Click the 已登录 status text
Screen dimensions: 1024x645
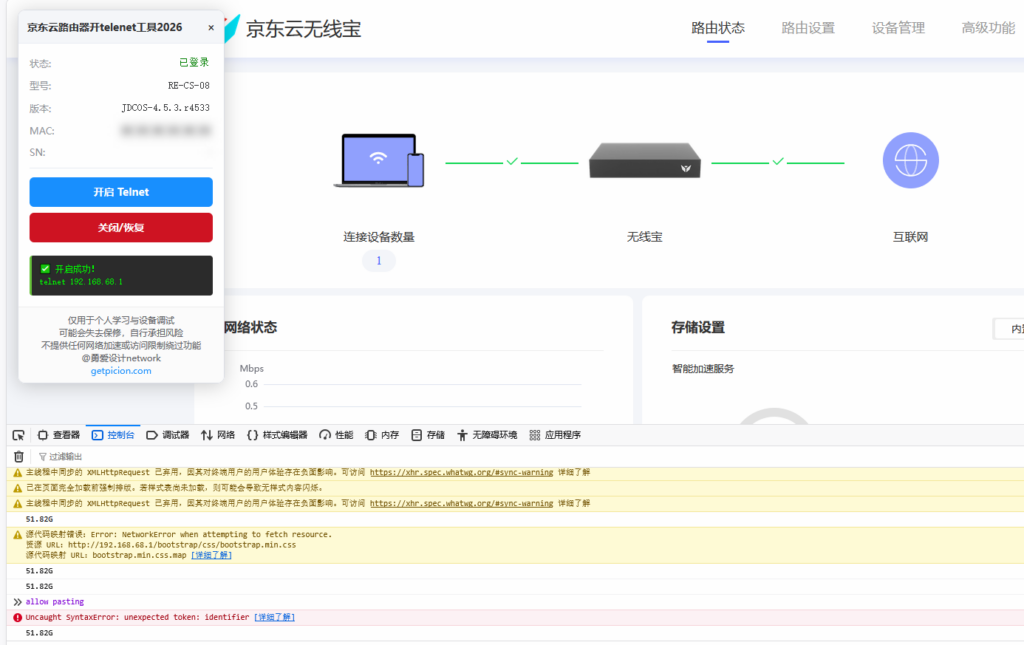click(194, 62)
